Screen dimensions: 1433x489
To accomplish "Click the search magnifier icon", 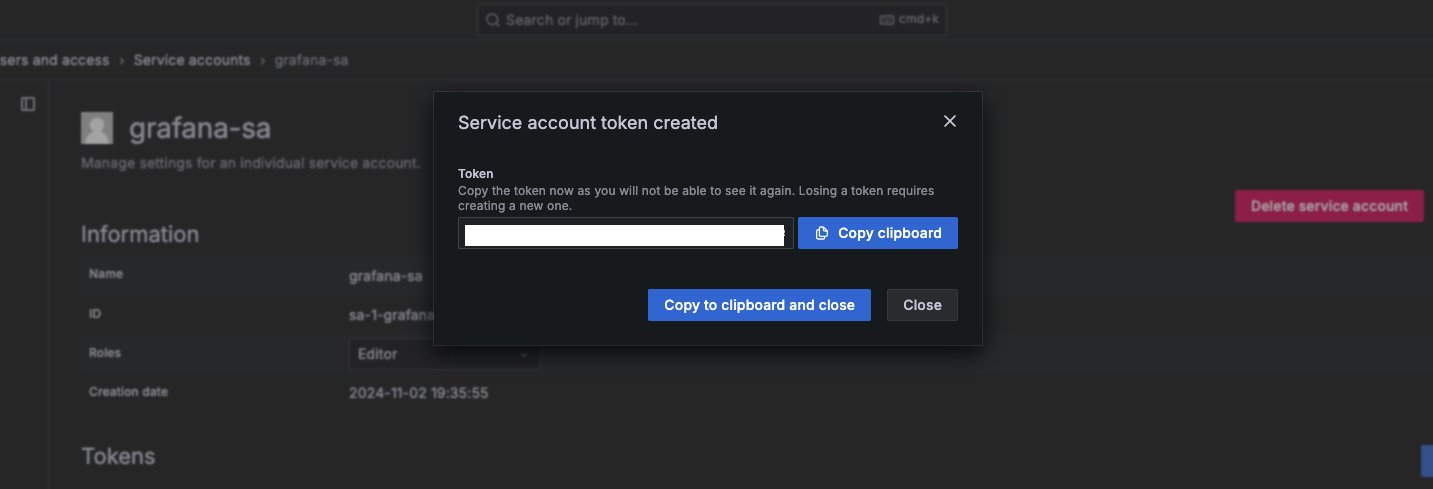I will 493,20.
